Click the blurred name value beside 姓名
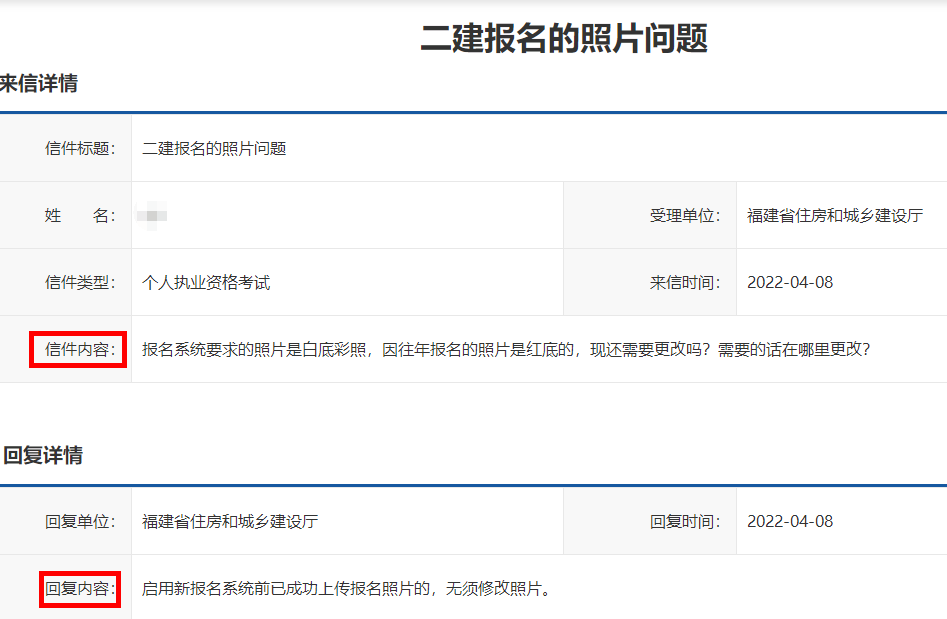This screenshot has width=947, height=619. point(154,215)
